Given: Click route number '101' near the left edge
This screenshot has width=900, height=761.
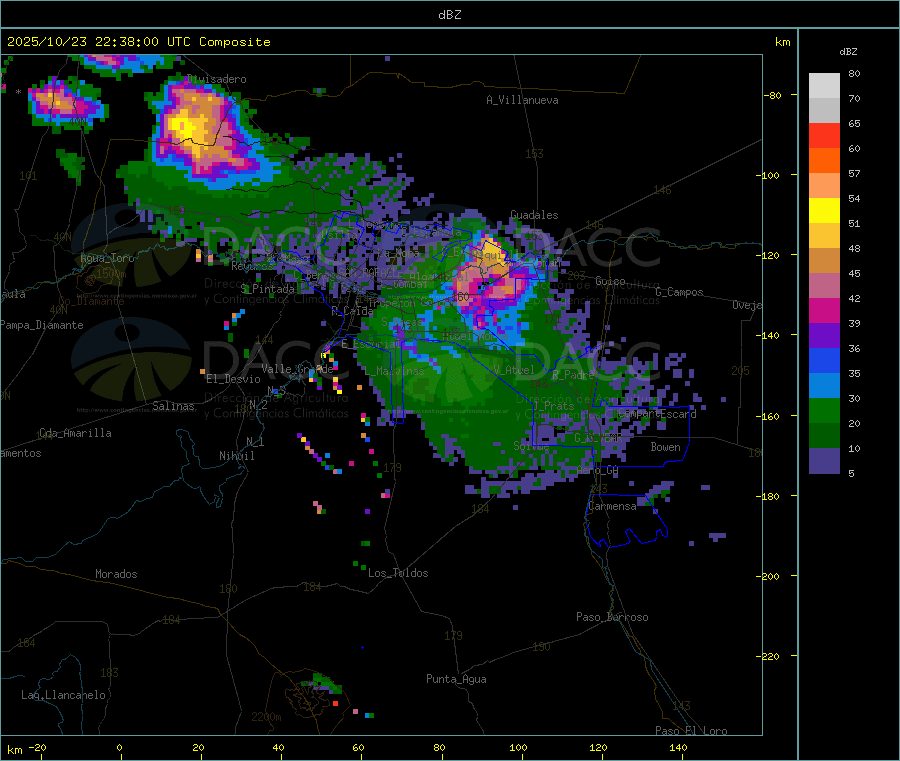Looking at the screenshot, I should [28, 175].
